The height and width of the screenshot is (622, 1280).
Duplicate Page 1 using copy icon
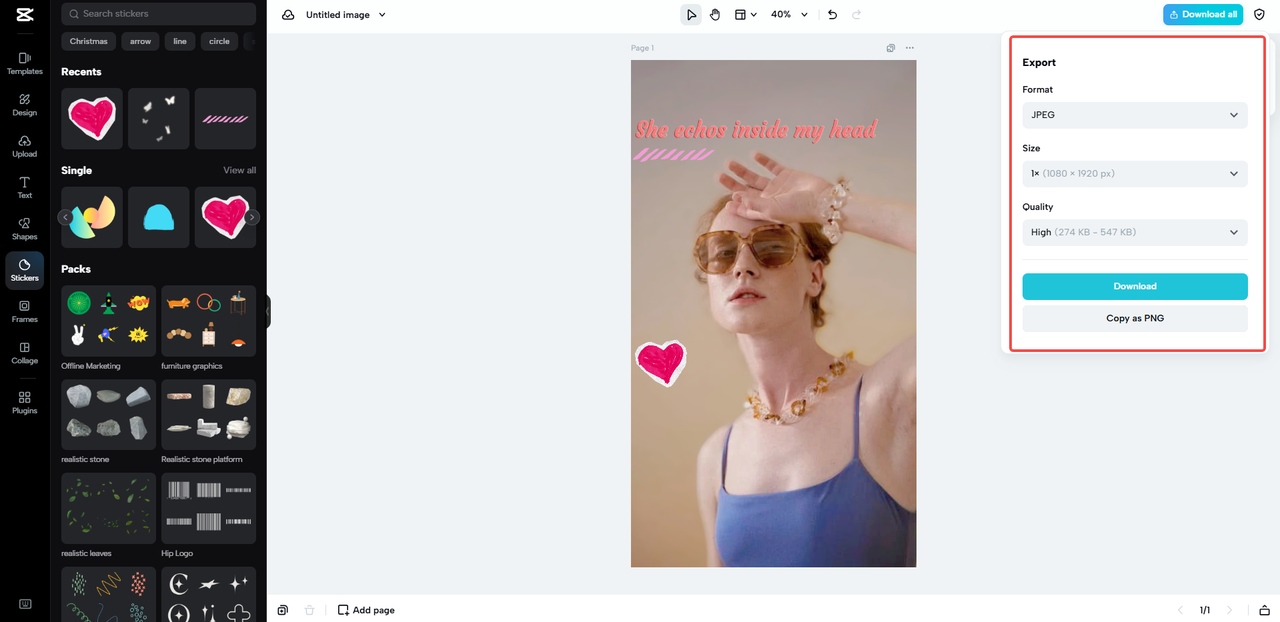click(891, 48)
